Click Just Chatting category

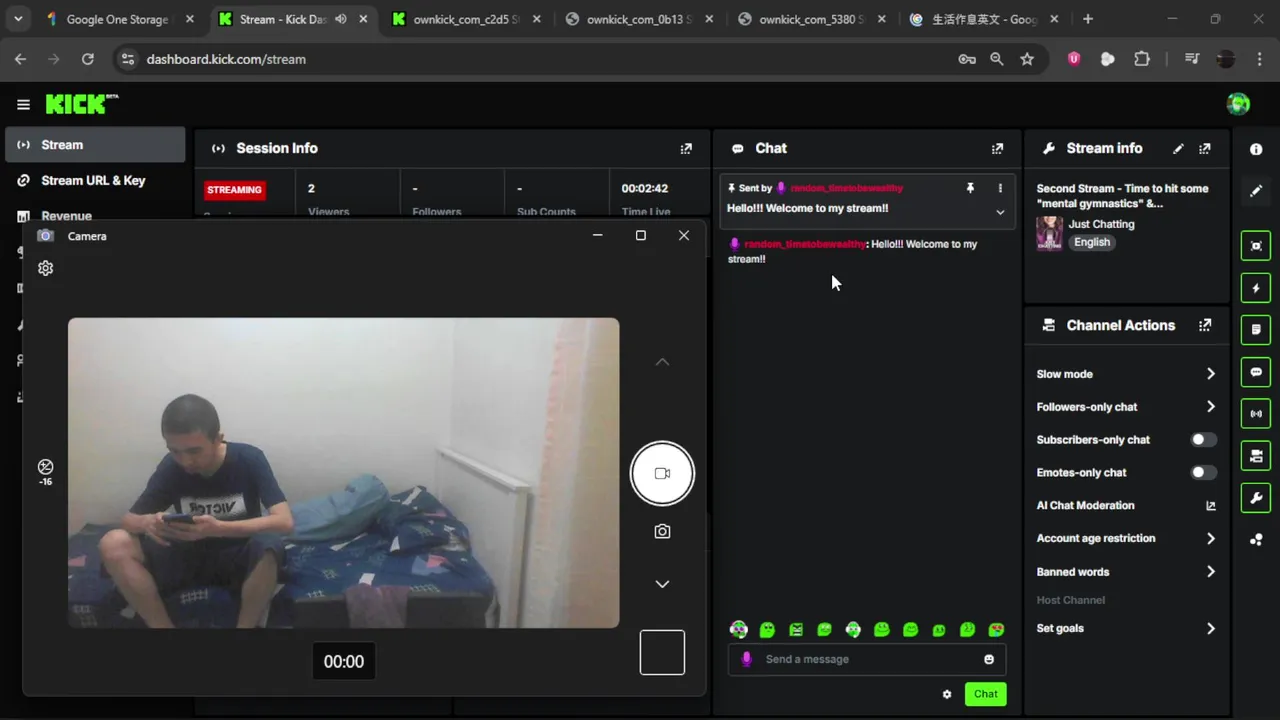coord(1101,224)
